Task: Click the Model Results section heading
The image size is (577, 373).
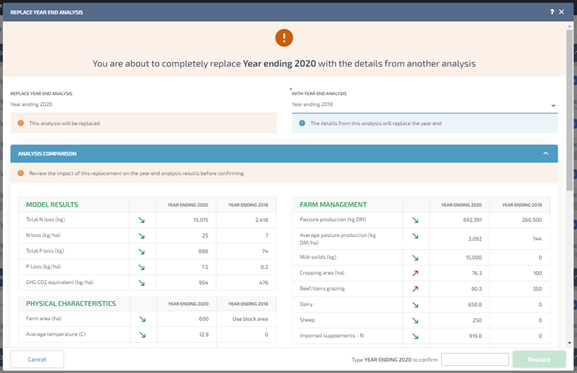Action: pos(52,205)
